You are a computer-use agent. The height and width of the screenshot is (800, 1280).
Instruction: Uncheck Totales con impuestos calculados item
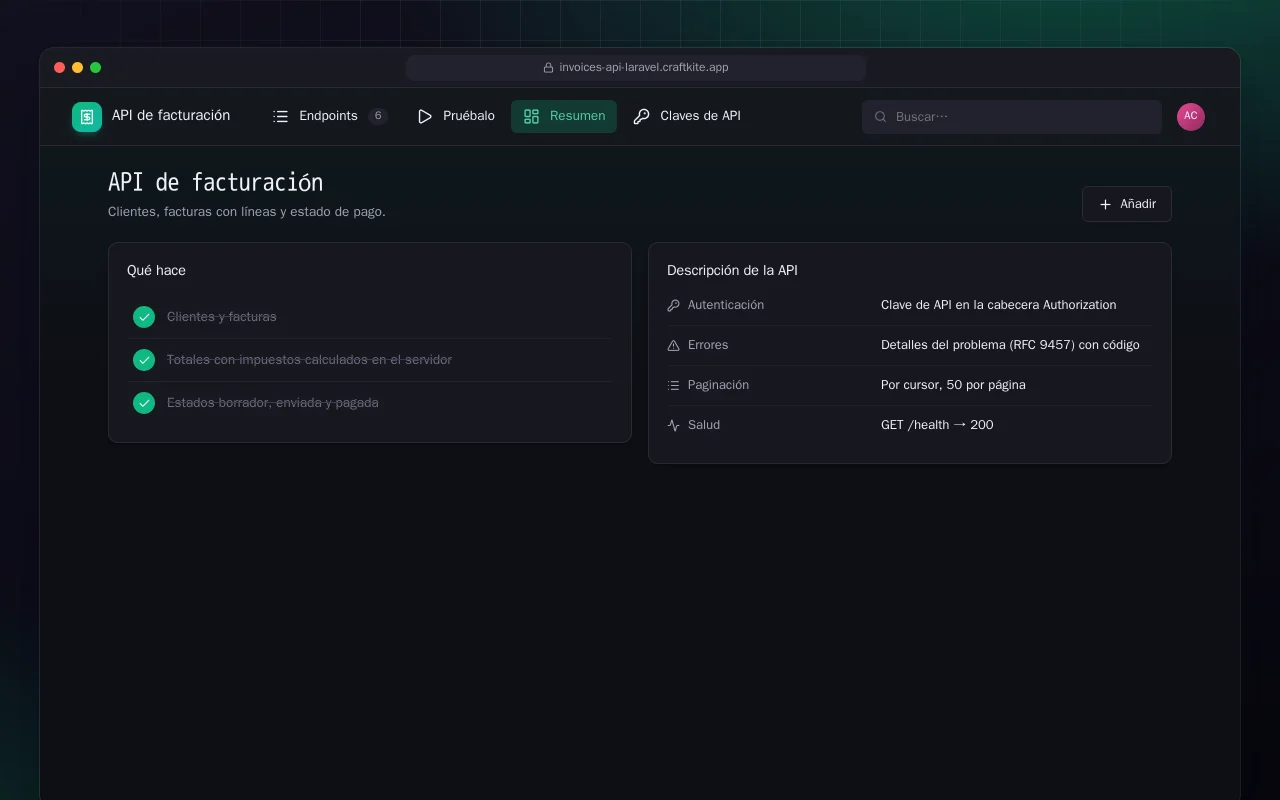pos(144,360)
